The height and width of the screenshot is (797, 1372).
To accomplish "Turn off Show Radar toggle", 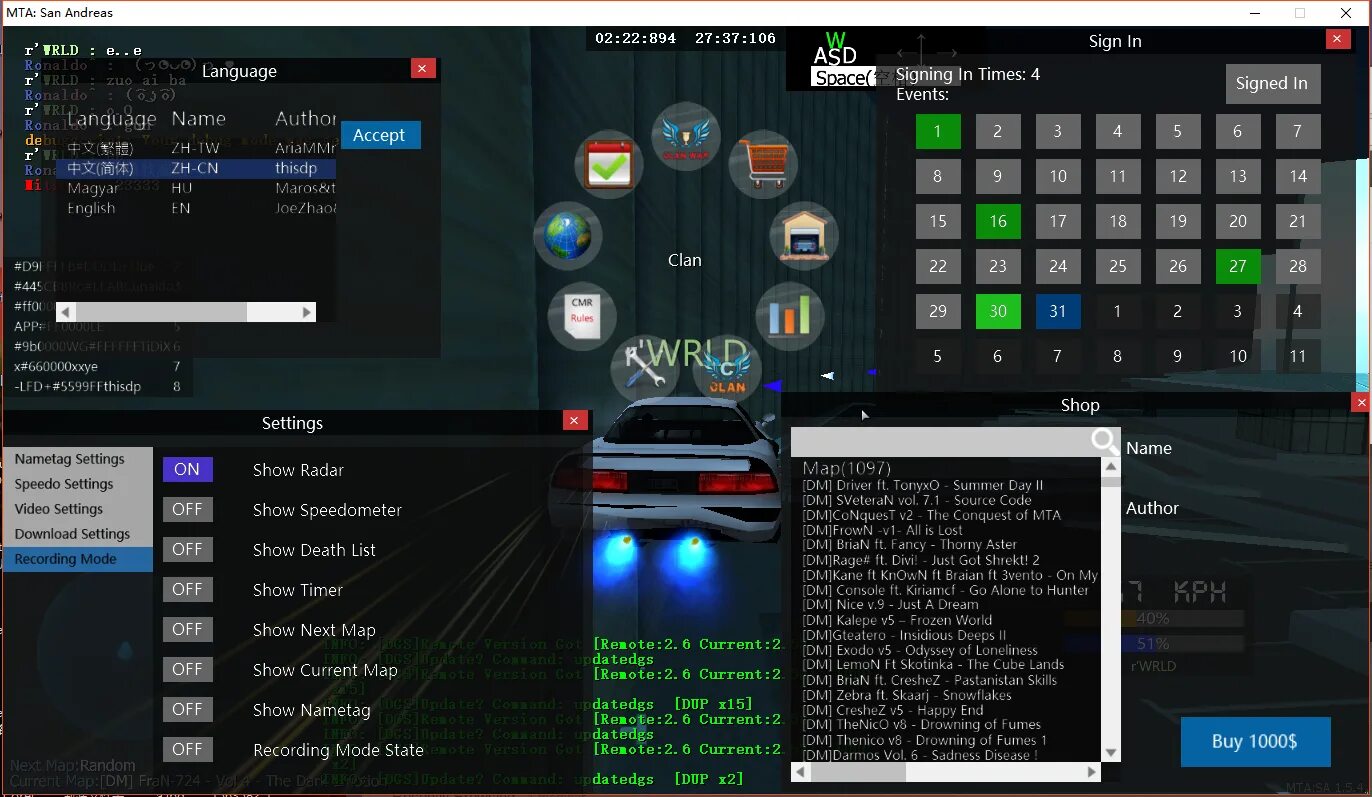I will tap(188, 469).
